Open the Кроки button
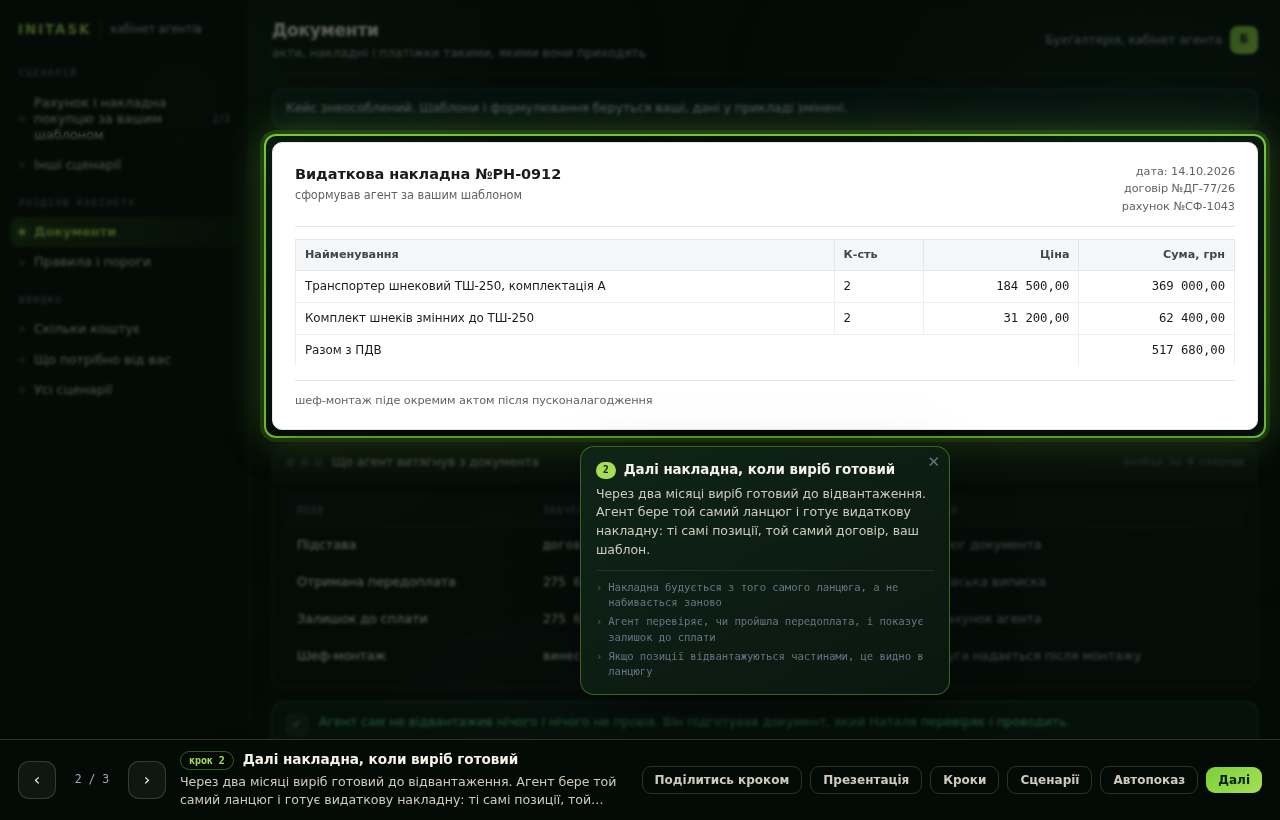 click(x=964, y=780)
